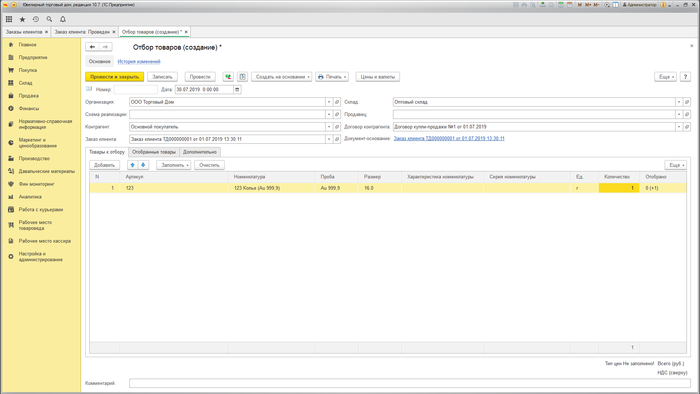Open Favorites star icon
This screenshot has height=394, width=700.
[22, 19]
